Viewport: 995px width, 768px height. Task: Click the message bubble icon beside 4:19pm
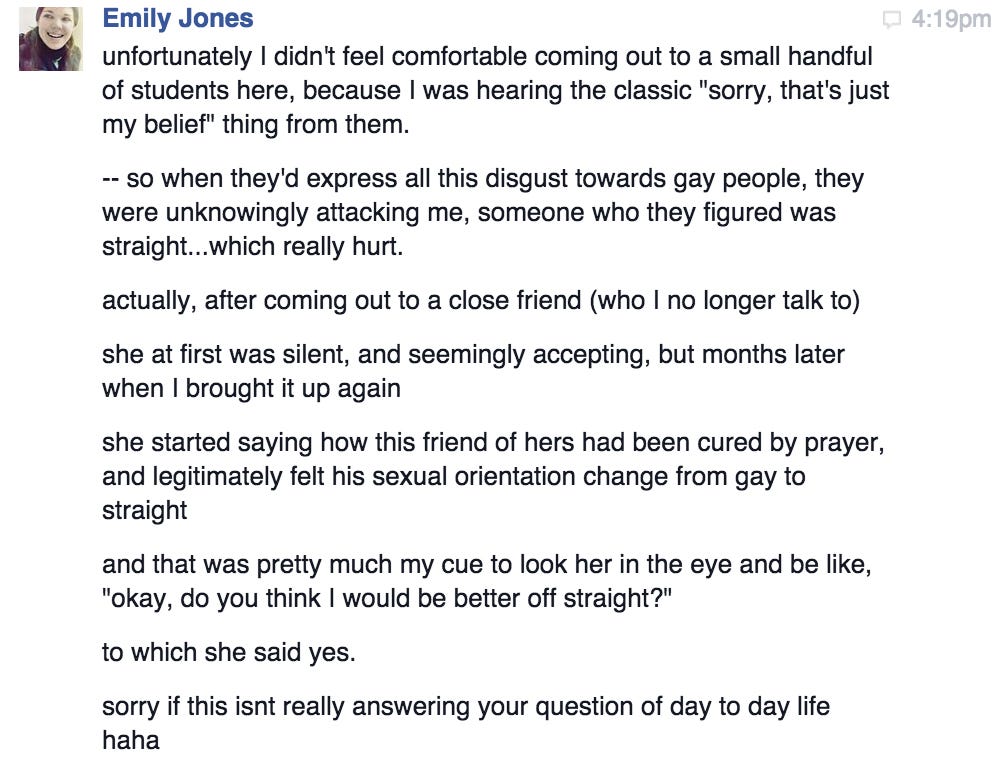pos(892,20)
